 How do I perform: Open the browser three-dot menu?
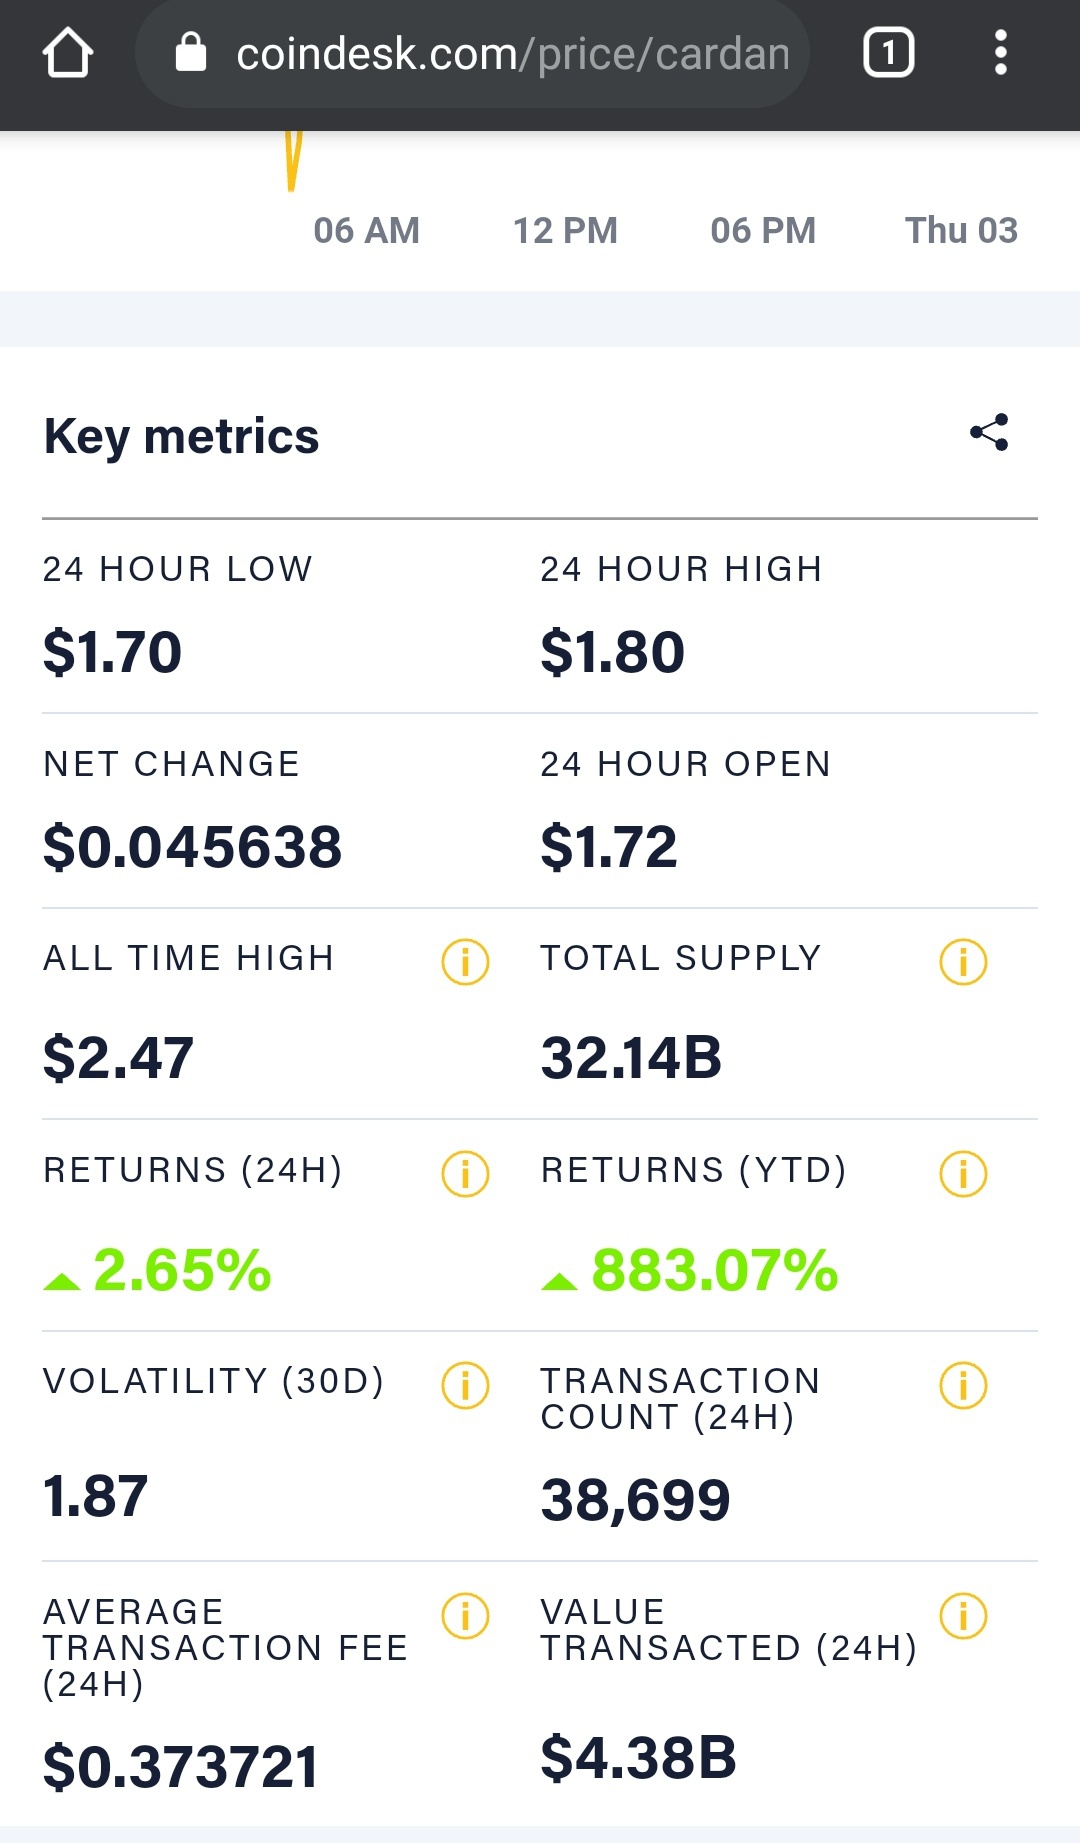coord(1000,53)
